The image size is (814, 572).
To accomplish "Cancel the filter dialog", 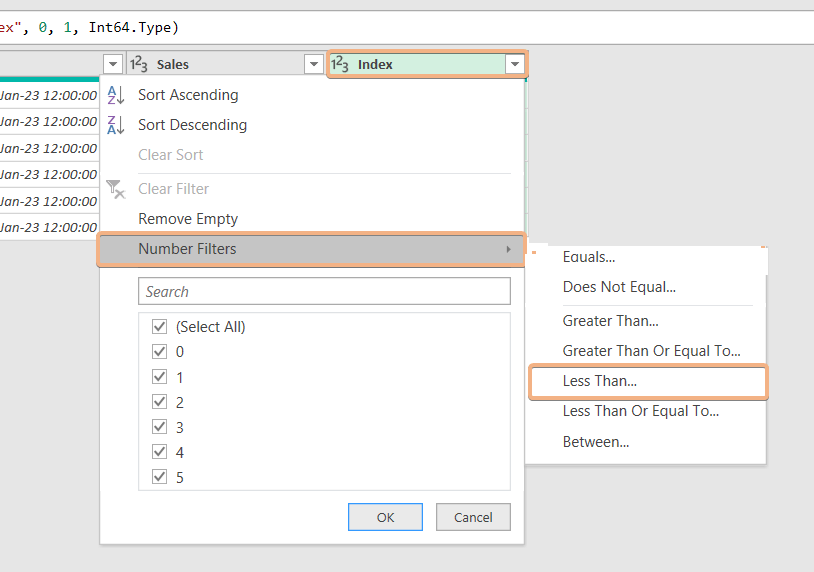I will [473, 517].
